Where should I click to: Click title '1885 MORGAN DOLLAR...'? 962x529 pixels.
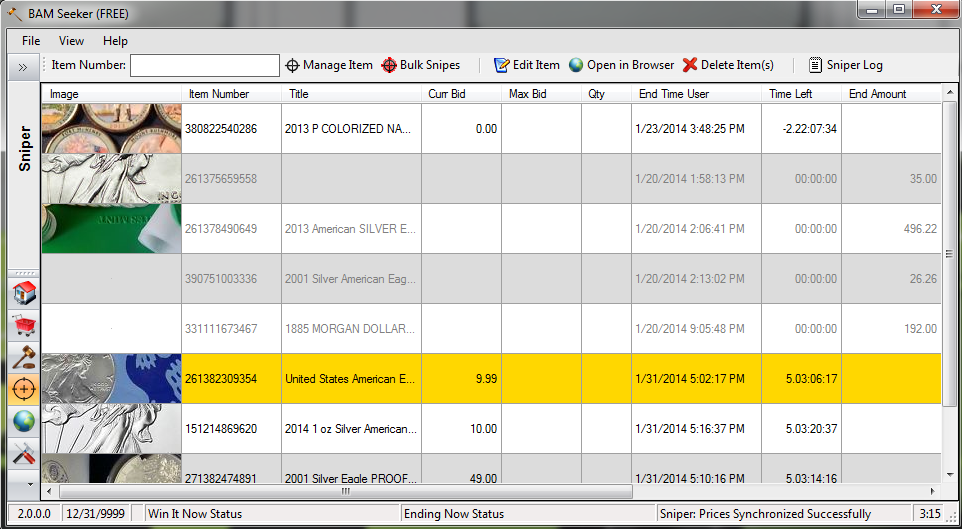[350, 329]
